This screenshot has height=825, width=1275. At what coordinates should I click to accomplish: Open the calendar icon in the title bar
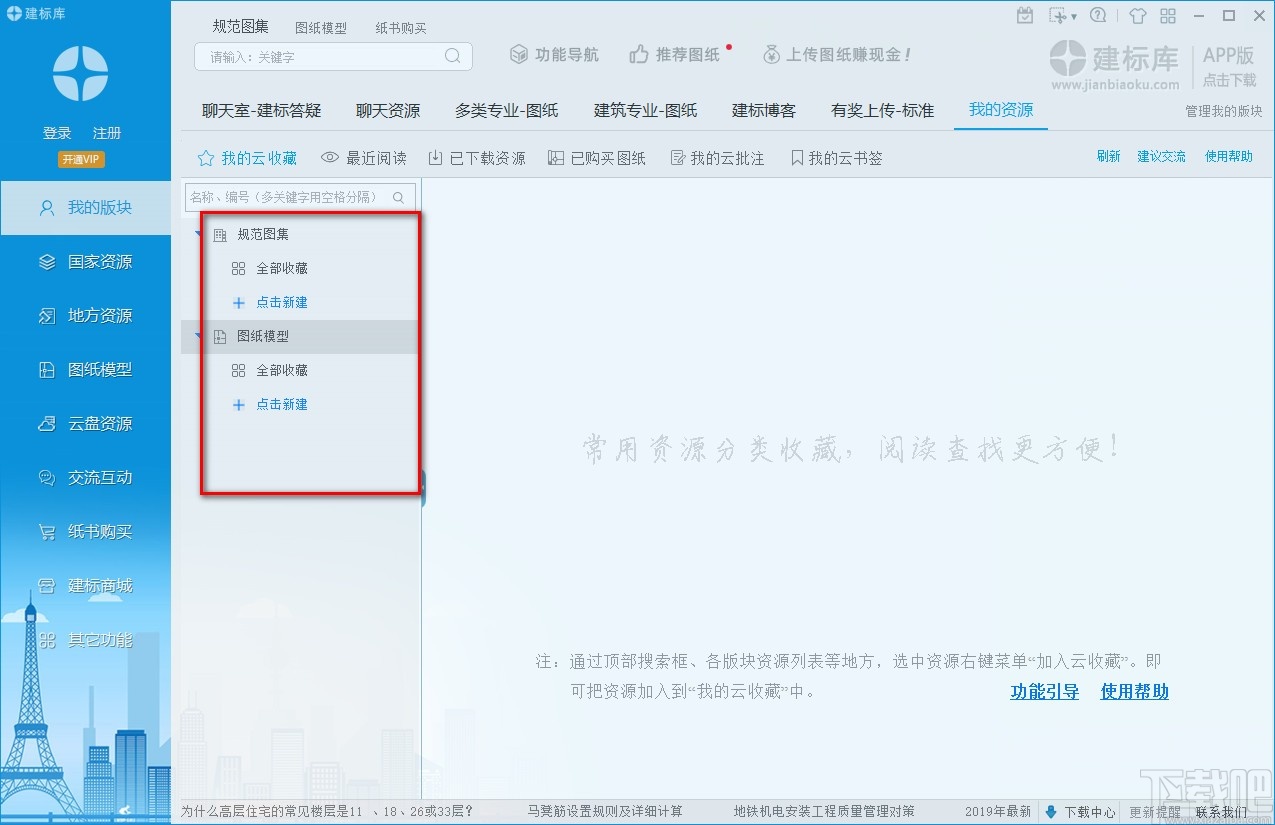click(1026, 15)
